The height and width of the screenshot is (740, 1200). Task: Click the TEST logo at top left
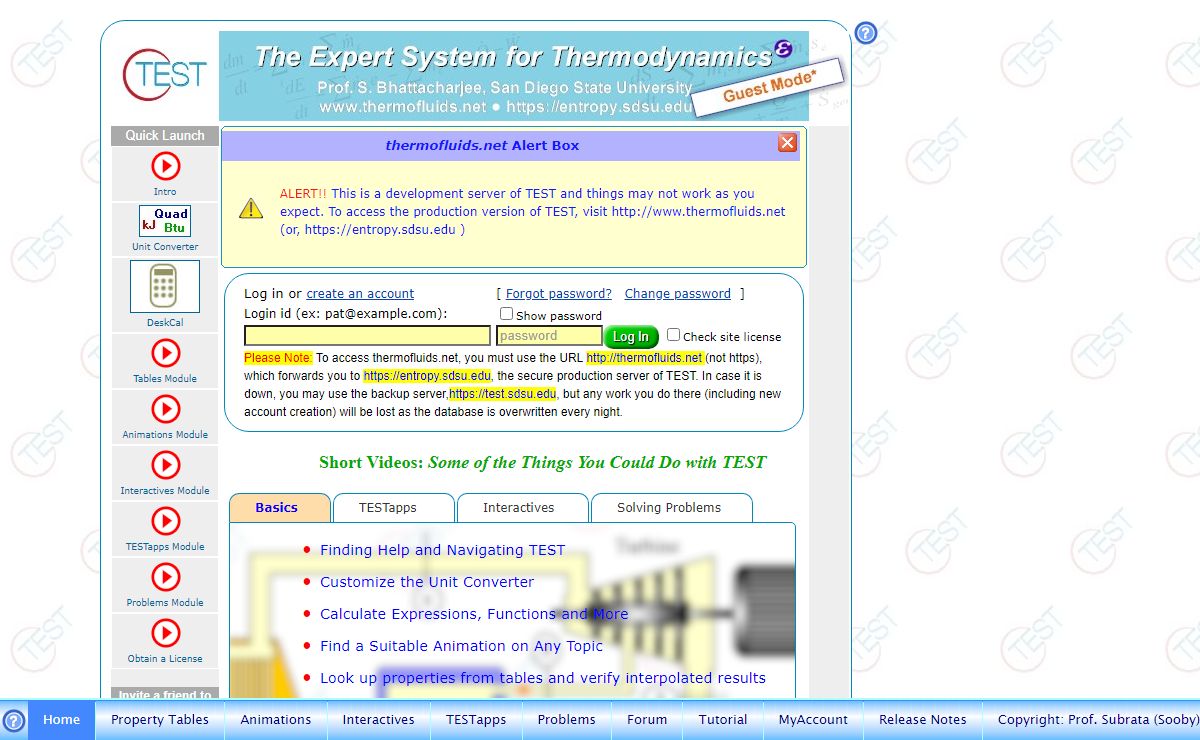pyautogui.click(x=165, y=74)
